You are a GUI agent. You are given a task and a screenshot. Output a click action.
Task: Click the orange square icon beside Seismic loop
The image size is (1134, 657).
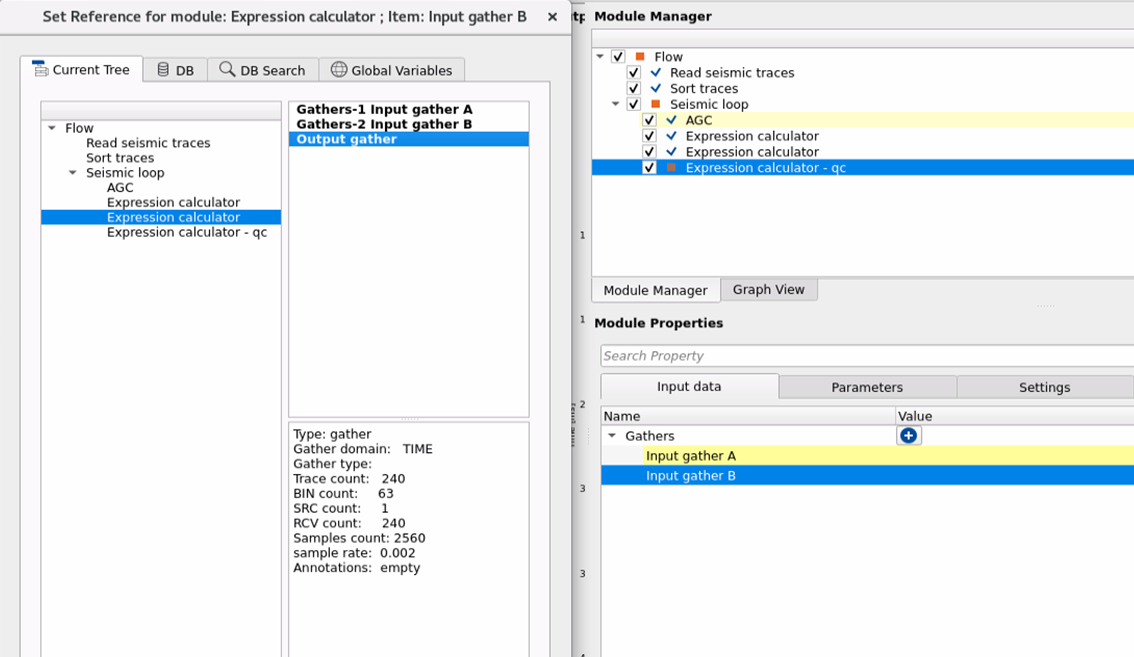pyautogui.click(x=656, y=104)
